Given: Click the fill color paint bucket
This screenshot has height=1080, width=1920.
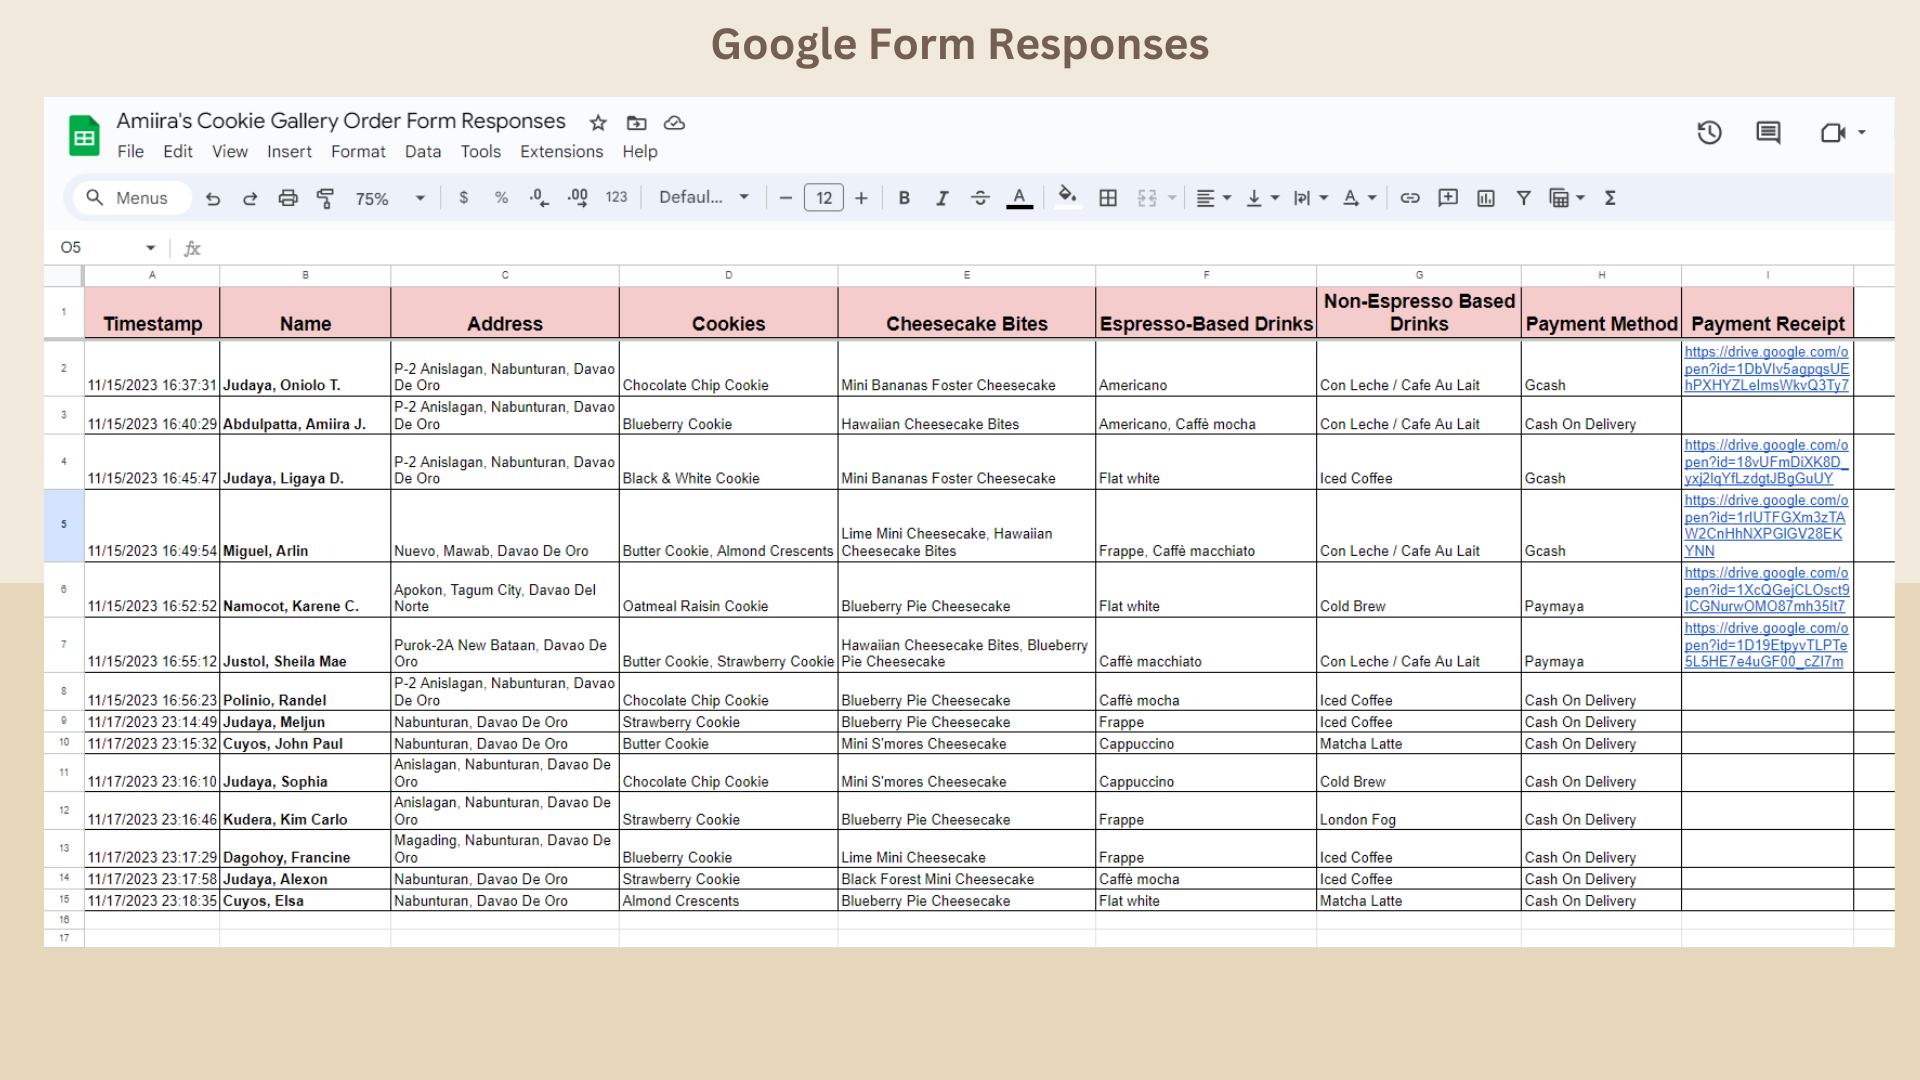Looking at the screenshot, I should [1067, 196].
